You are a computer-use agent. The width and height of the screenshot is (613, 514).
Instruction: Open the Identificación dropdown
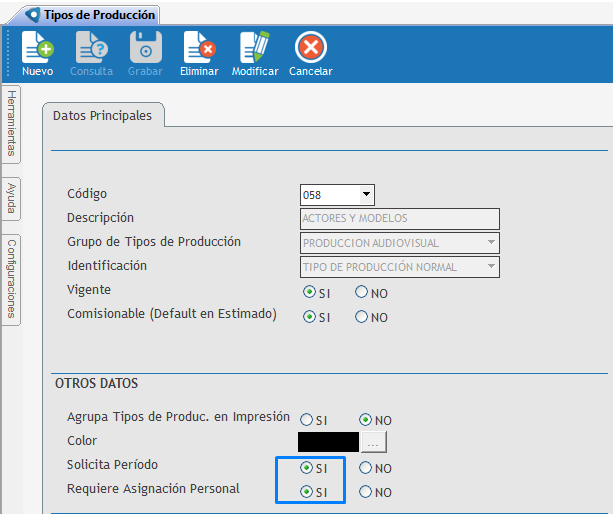pos(490,267)
